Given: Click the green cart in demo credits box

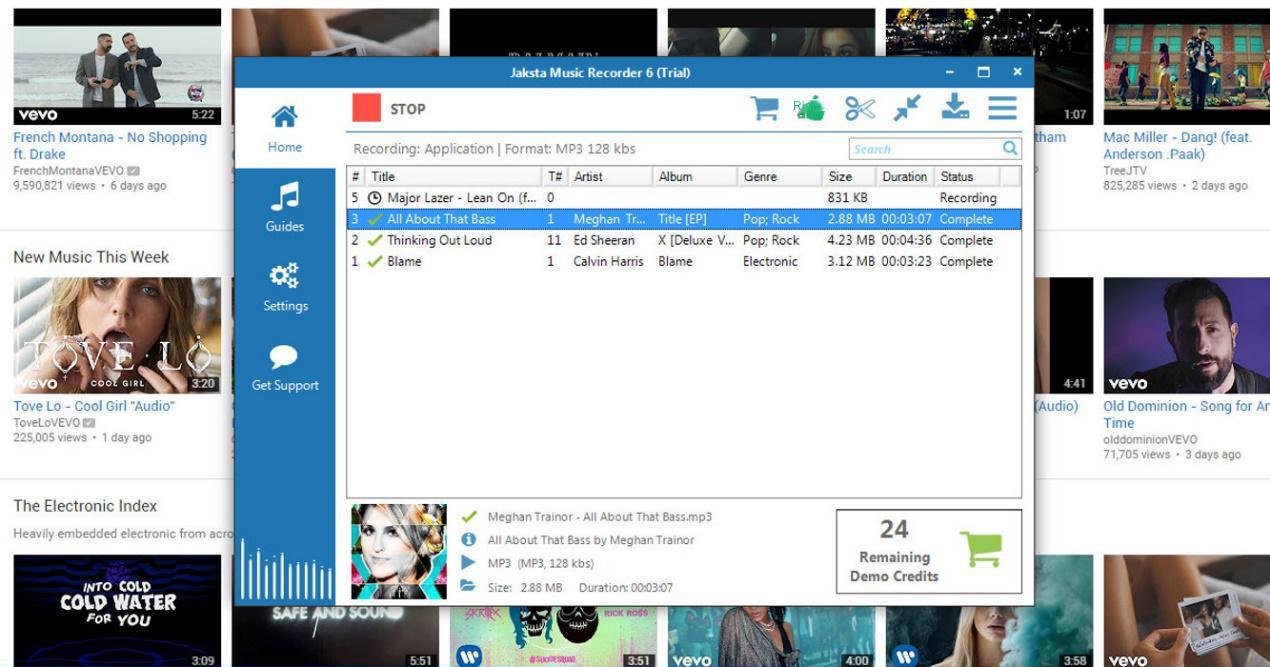Looking at the screenshot, I should click(x=981, y=549).
